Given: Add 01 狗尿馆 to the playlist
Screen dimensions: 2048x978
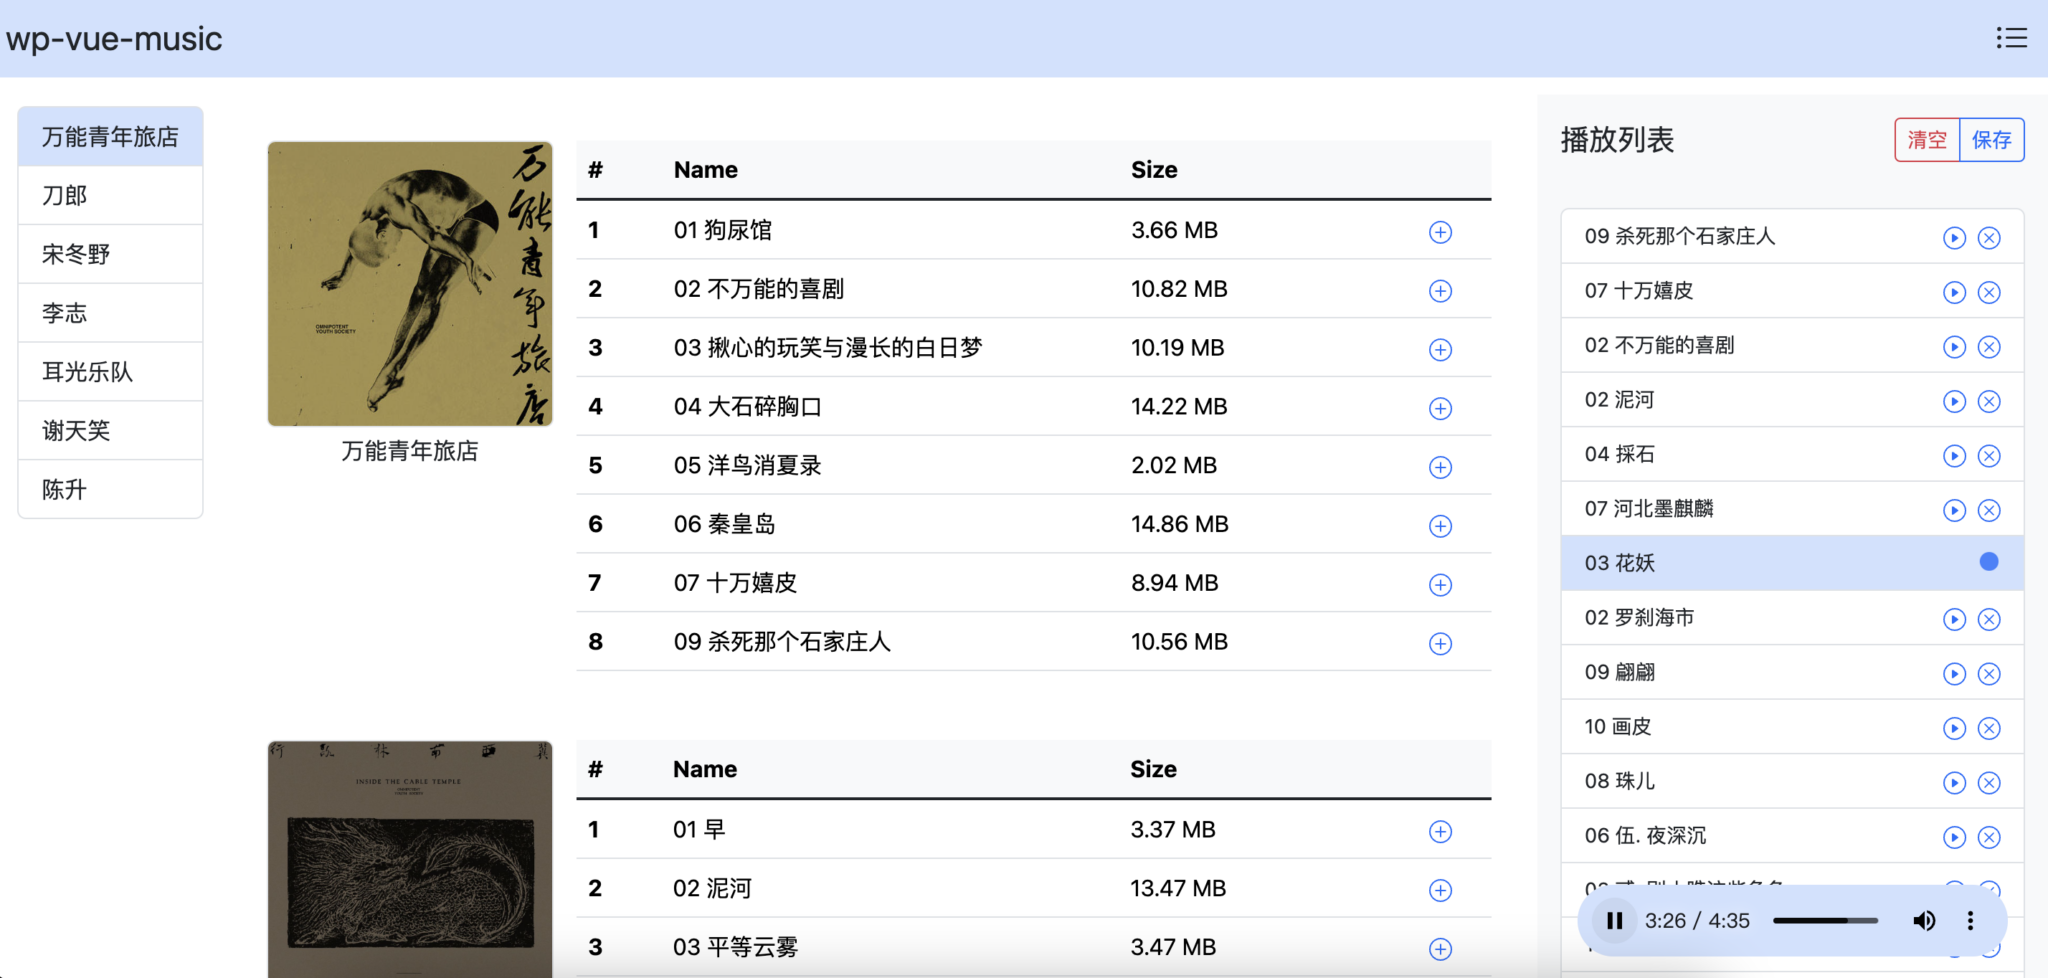Looking at the screenshot, I should point(1440,232).
